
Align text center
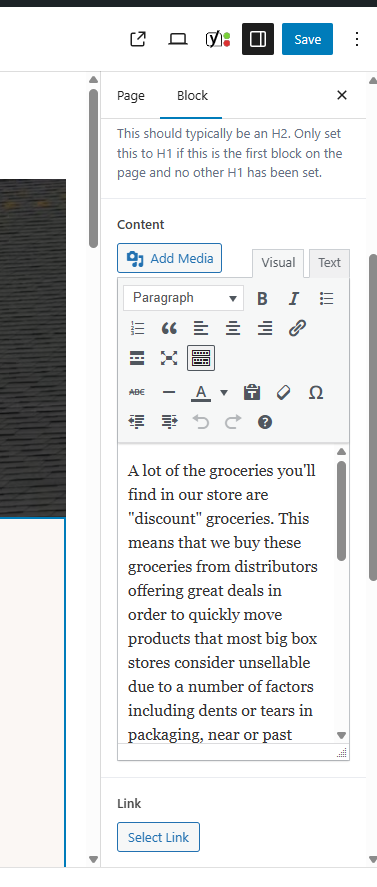click(233, 328)
